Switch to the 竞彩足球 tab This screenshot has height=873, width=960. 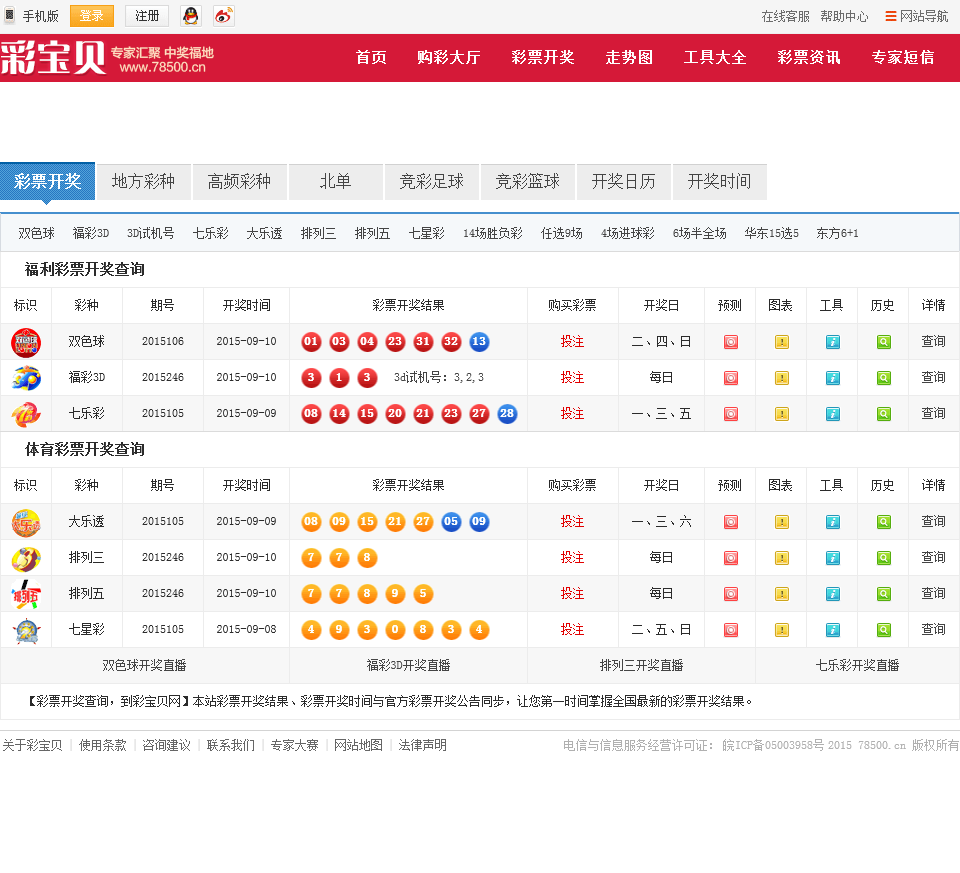[431, 182]
